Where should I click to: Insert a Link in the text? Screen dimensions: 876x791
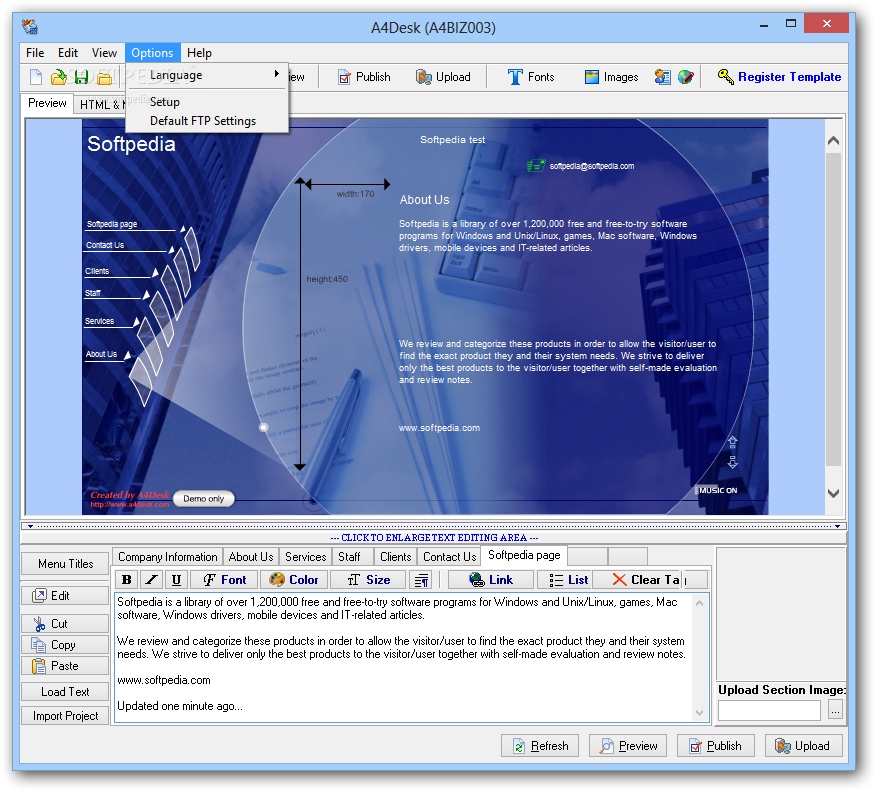click(491, 580)
